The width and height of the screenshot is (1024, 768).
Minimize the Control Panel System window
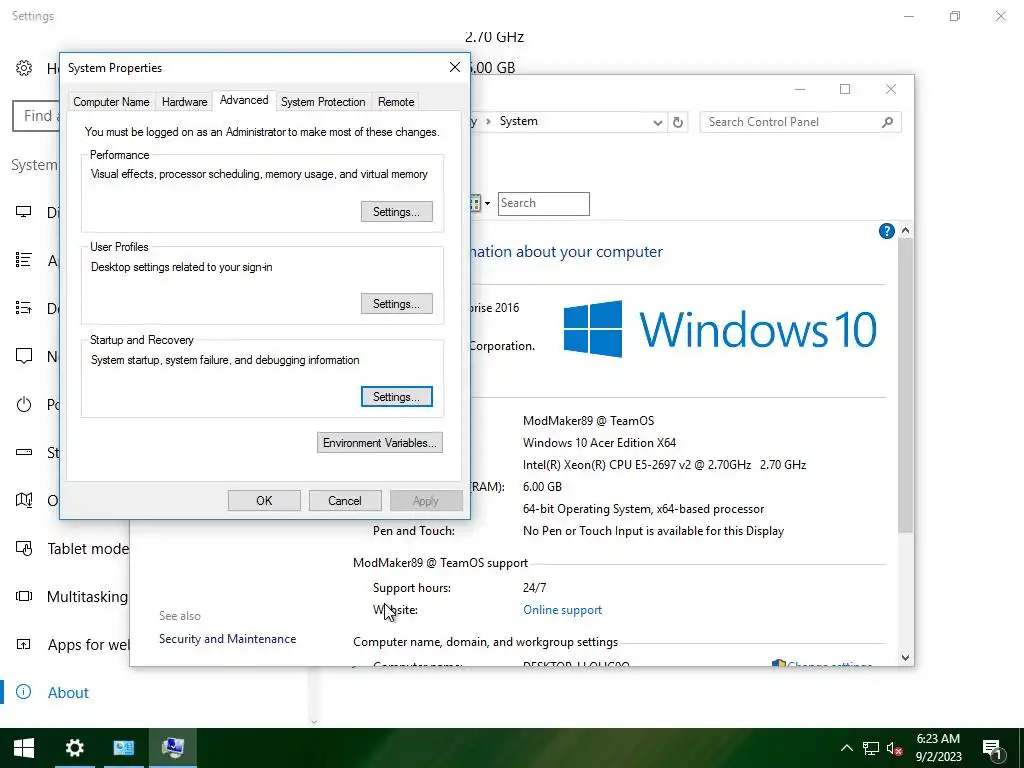[x=800, y=89]
